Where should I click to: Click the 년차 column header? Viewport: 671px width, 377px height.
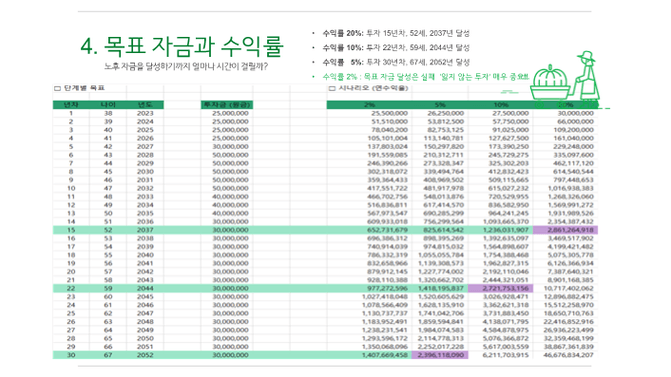[71, 105]
